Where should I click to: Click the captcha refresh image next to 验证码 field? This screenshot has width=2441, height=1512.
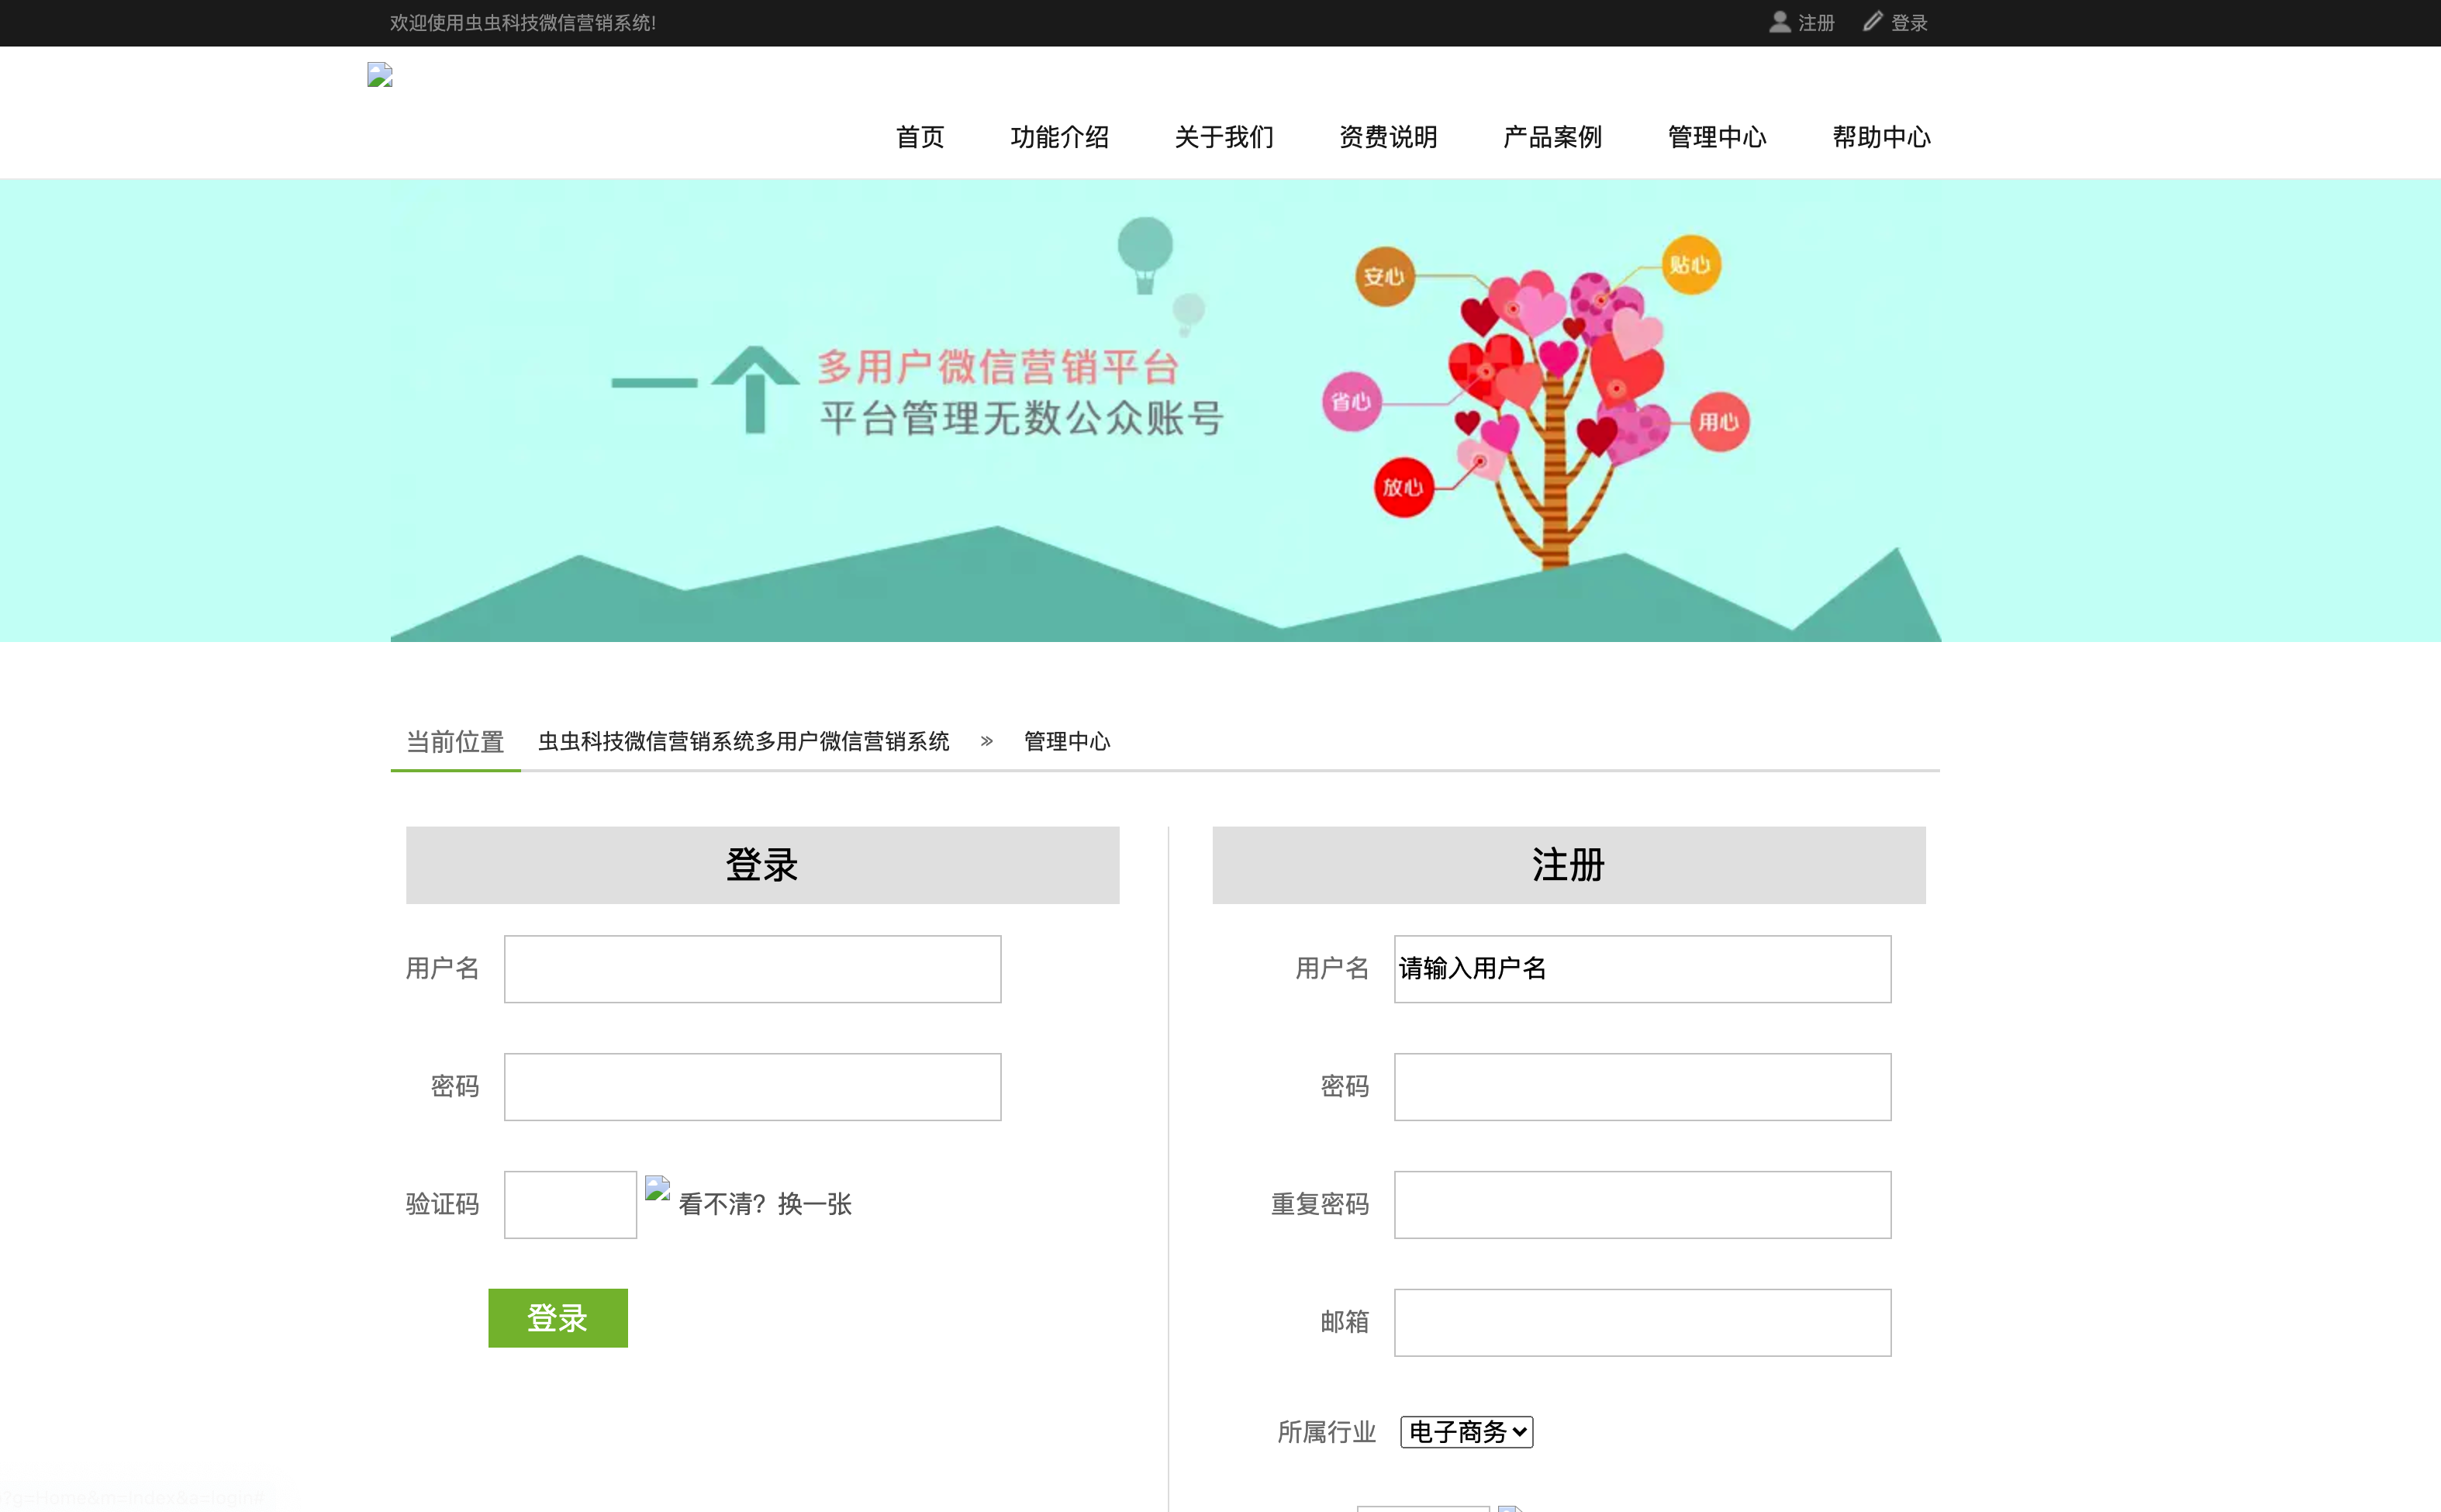tap(657, 1189)
